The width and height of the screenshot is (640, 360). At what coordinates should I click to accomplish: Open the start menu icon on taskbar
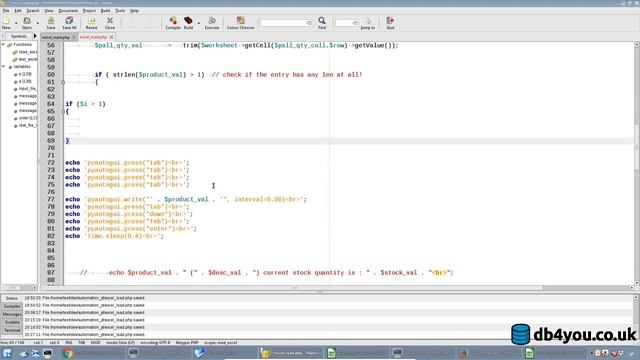tap(7, 353)
